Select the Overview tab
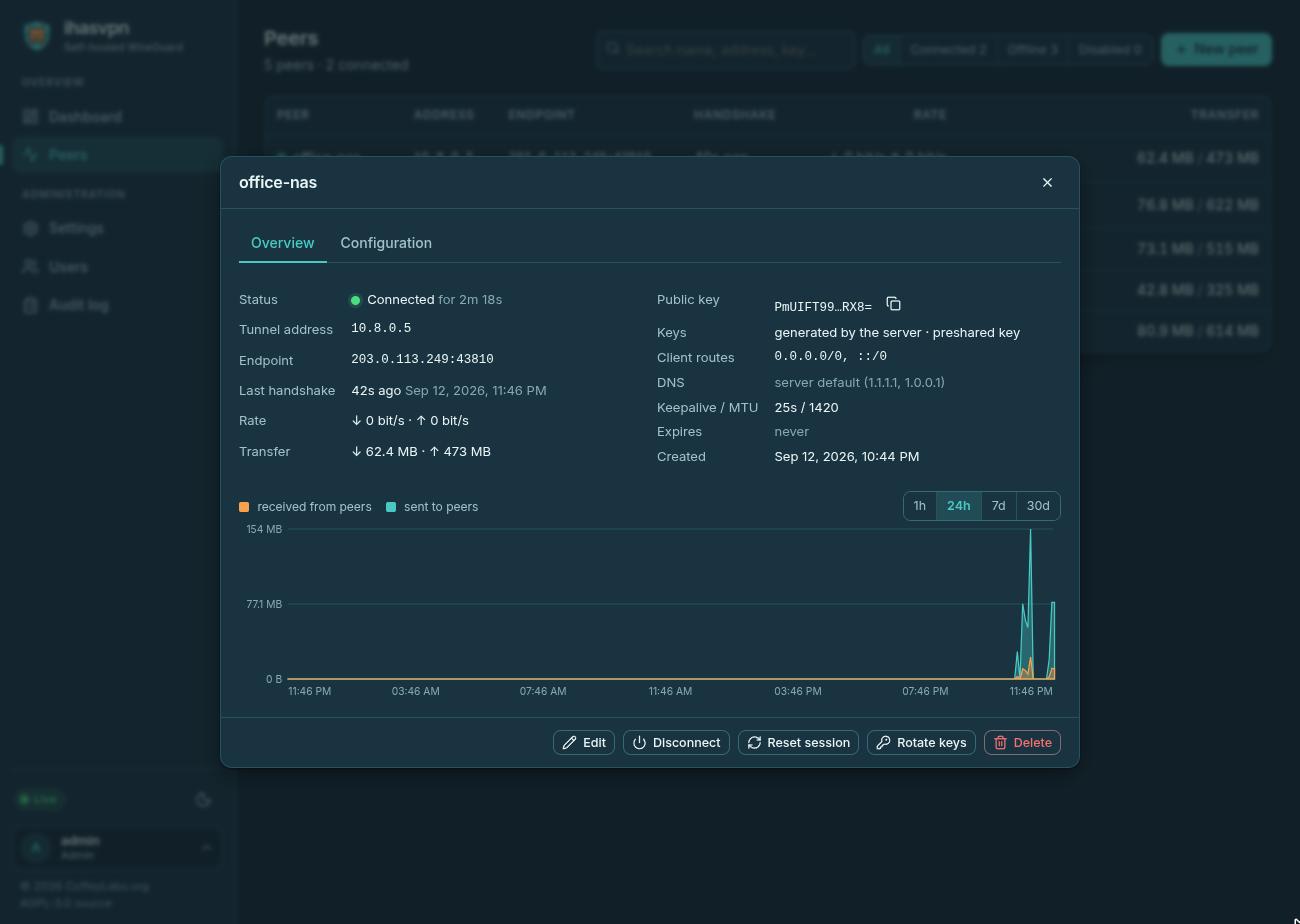Image resolution: width=1300 pixels, height=924 pixels. (x=282, y=243)
